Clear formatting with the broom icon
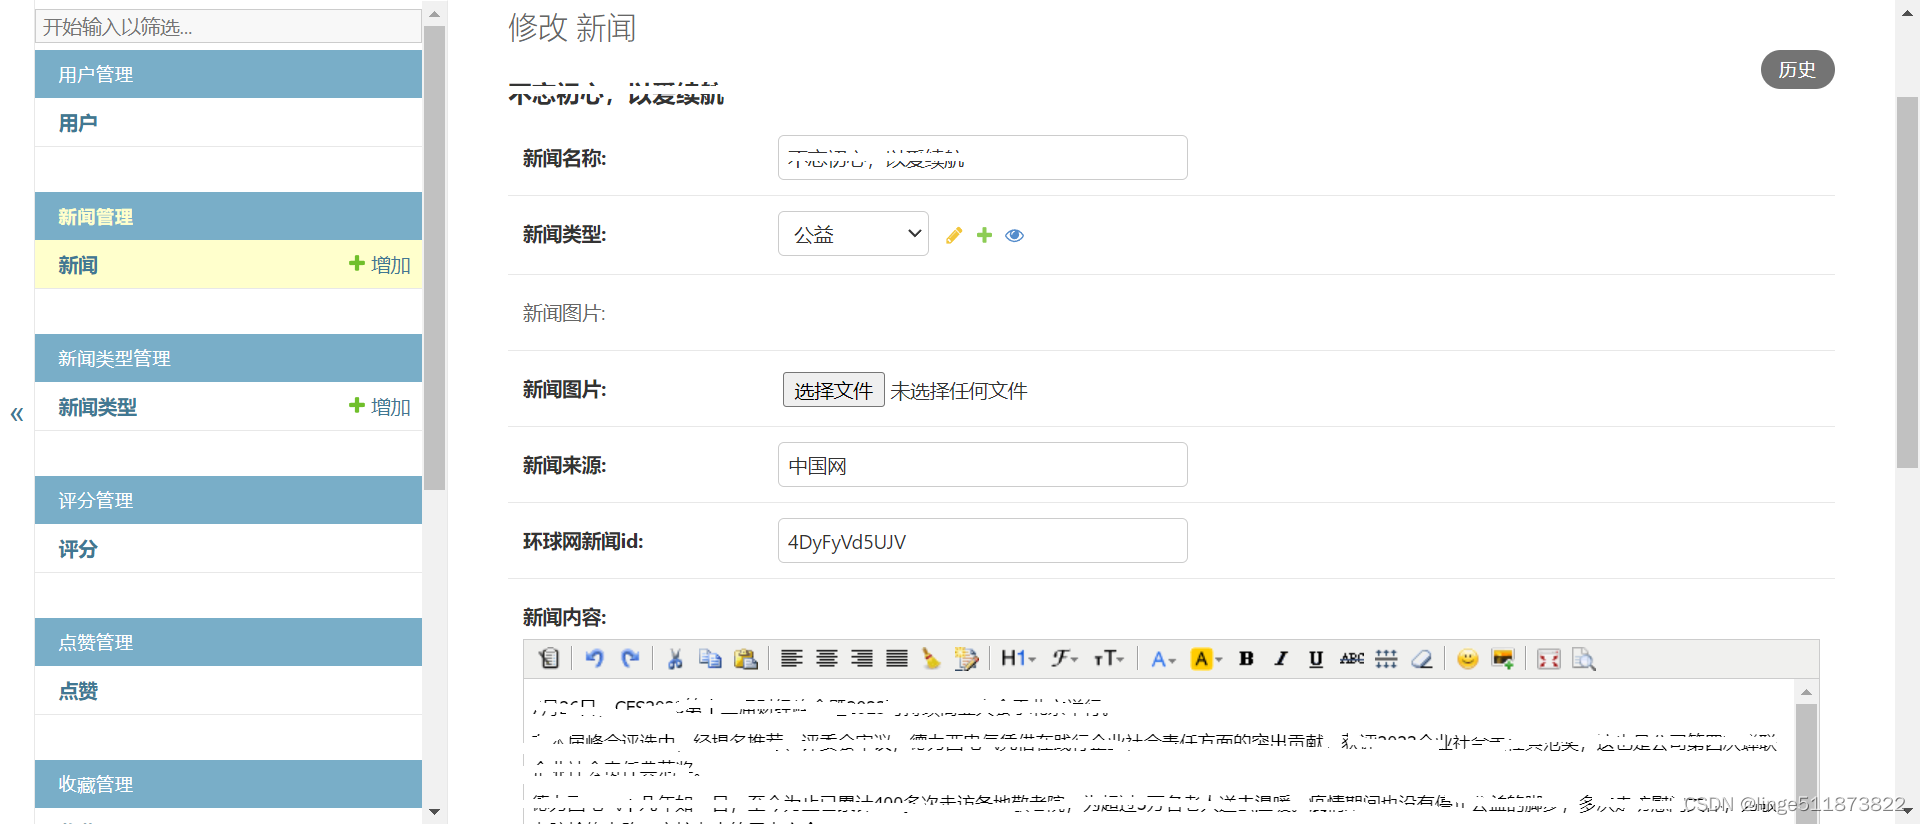1920x824 pixels. 931,659
